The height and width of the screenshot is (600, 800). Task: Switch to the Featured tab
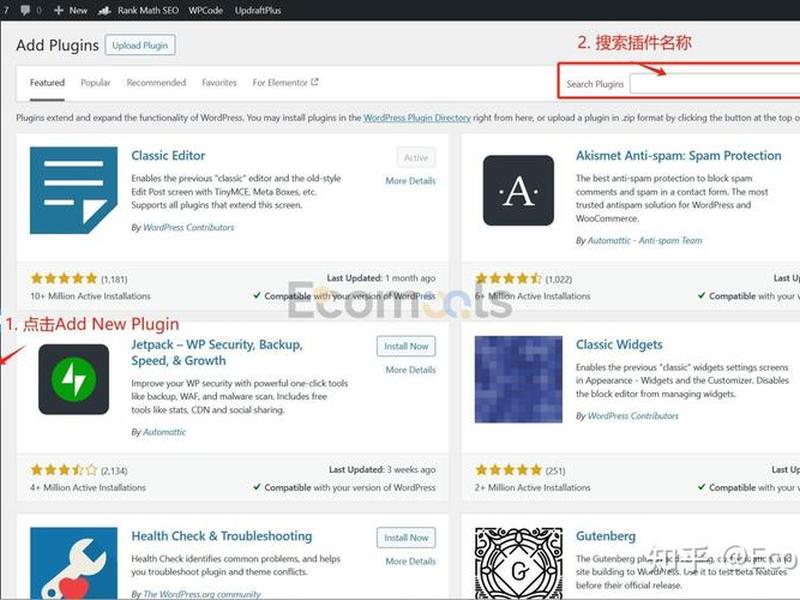click(x=47, y=83)
